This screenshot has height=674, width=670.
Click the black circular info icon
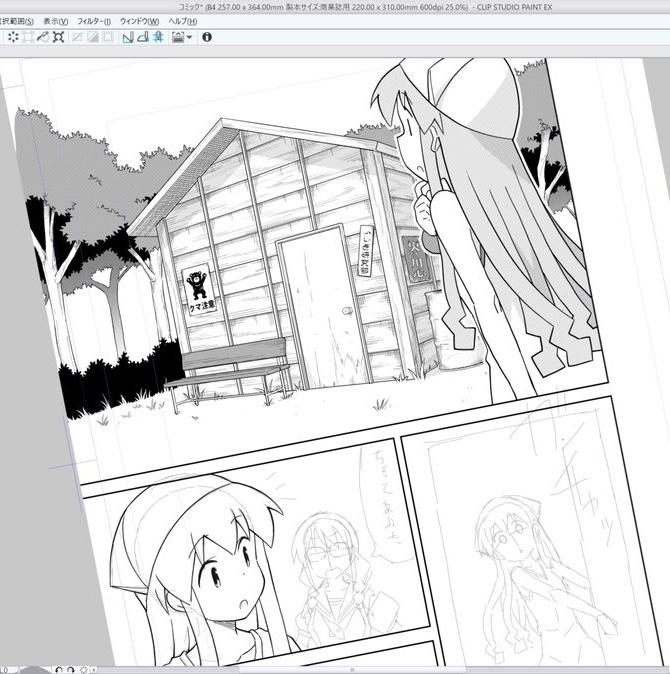(x=207, y=37)
